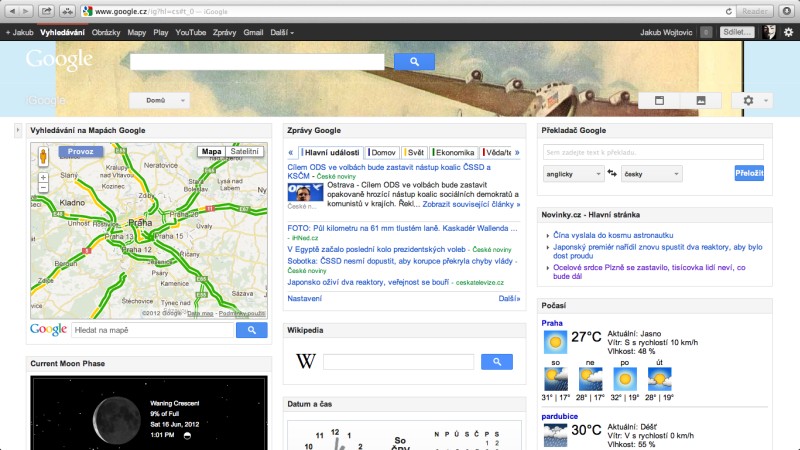Viewport: 800px width, 450px height.
Task: Open Mapy in top bar
Action: click(x=137, y=32)
